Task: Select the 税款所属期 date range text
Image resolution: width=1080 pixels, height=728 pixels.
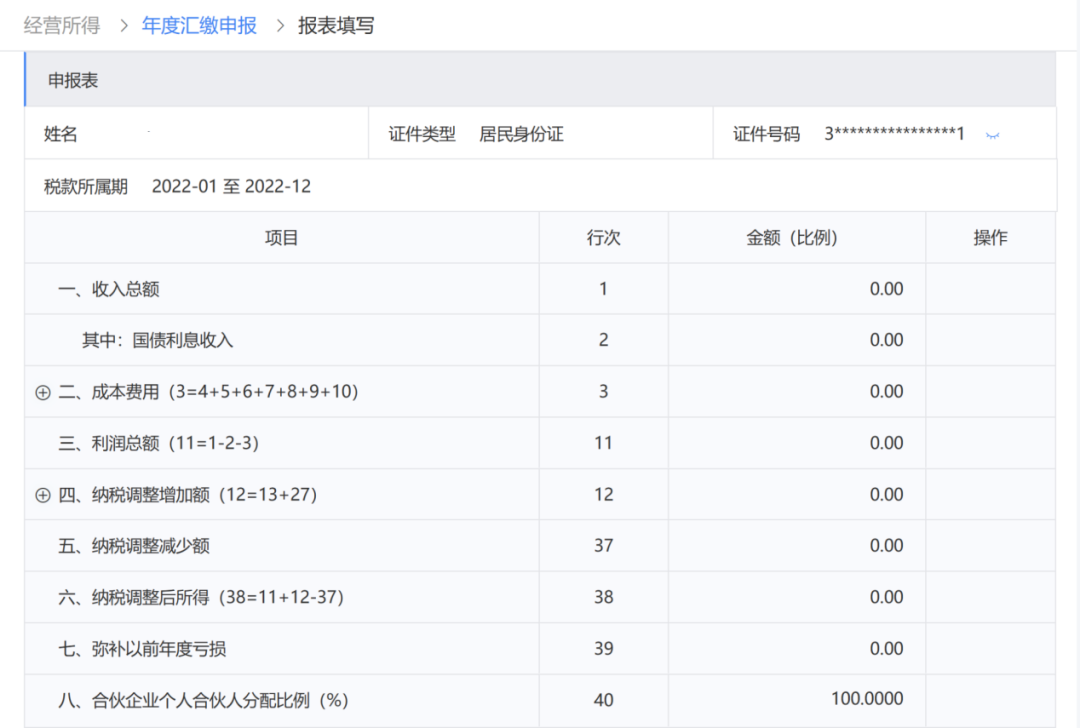Action: click(x=231, y=187)
